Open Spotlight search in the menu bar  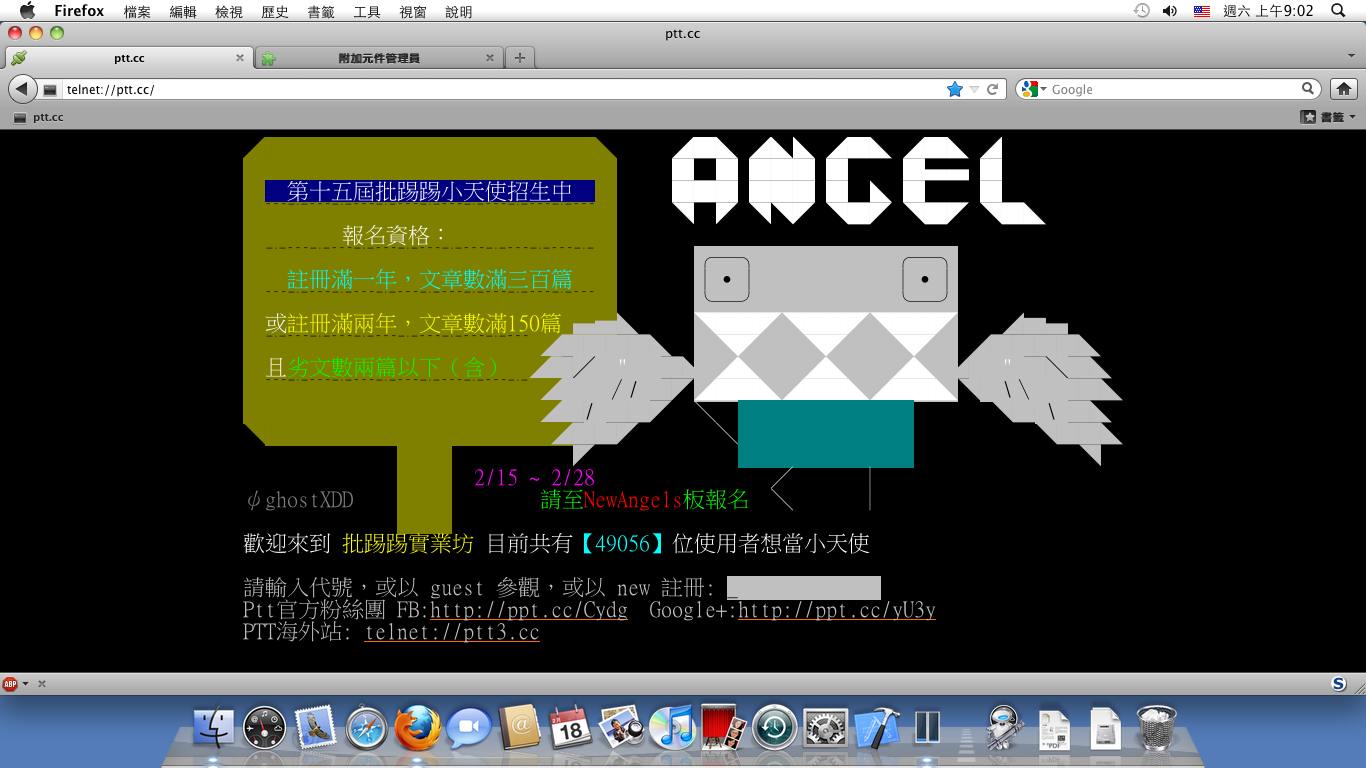tap(1339, 11)
